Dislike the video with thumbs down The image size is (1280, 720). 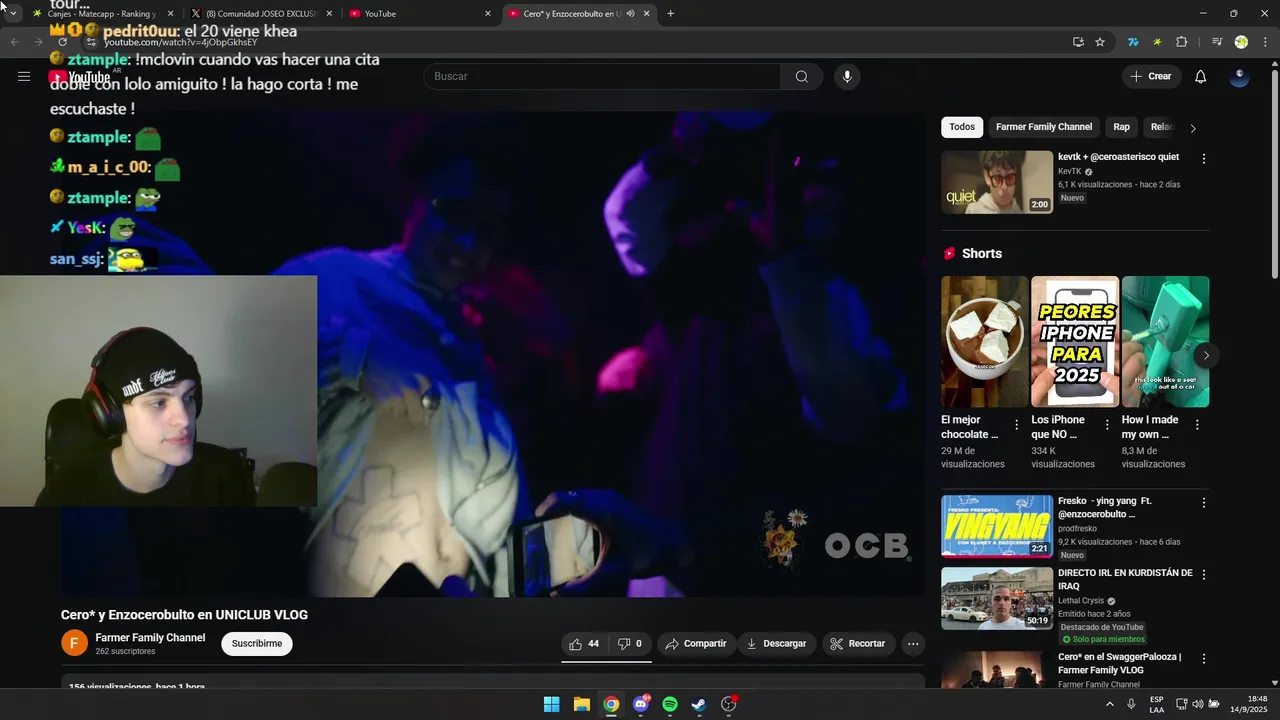click(x=630, y=644)
